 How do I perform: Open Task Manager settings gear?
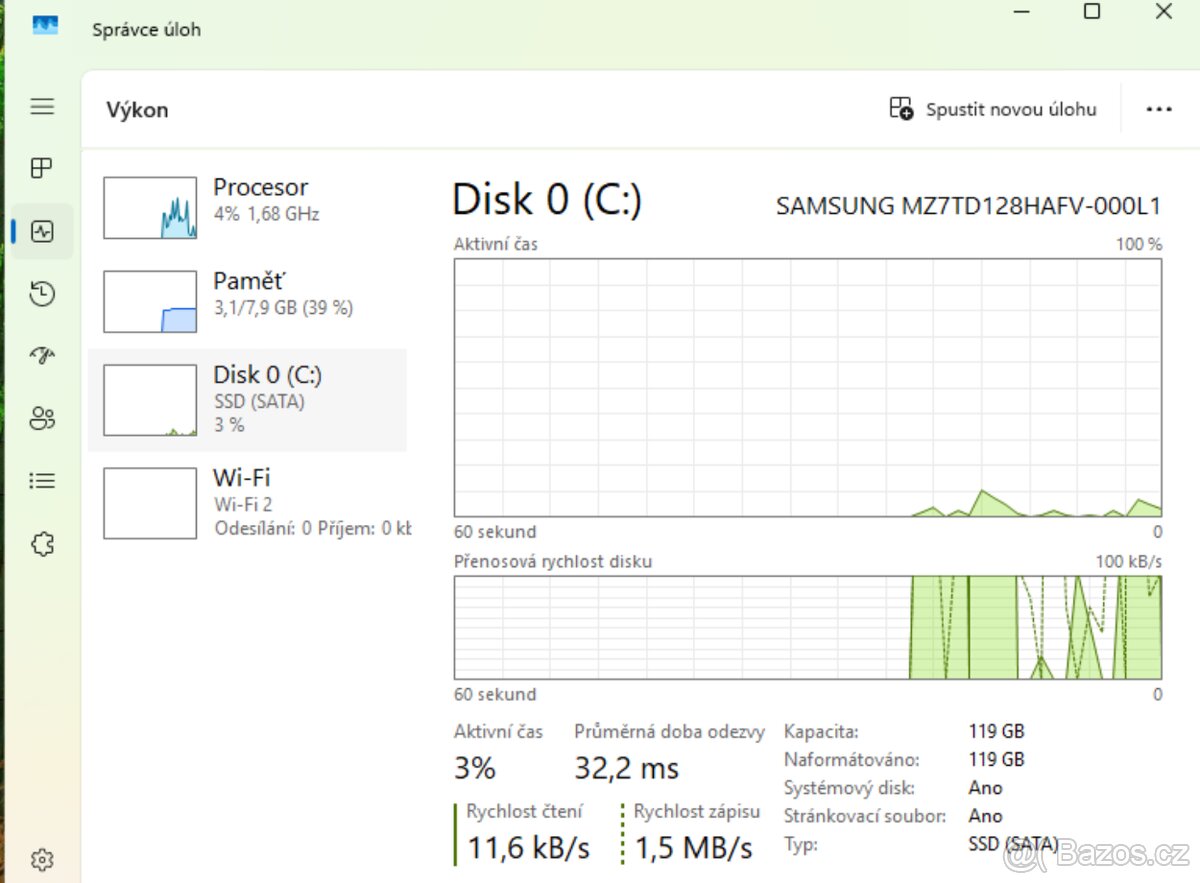41,859
